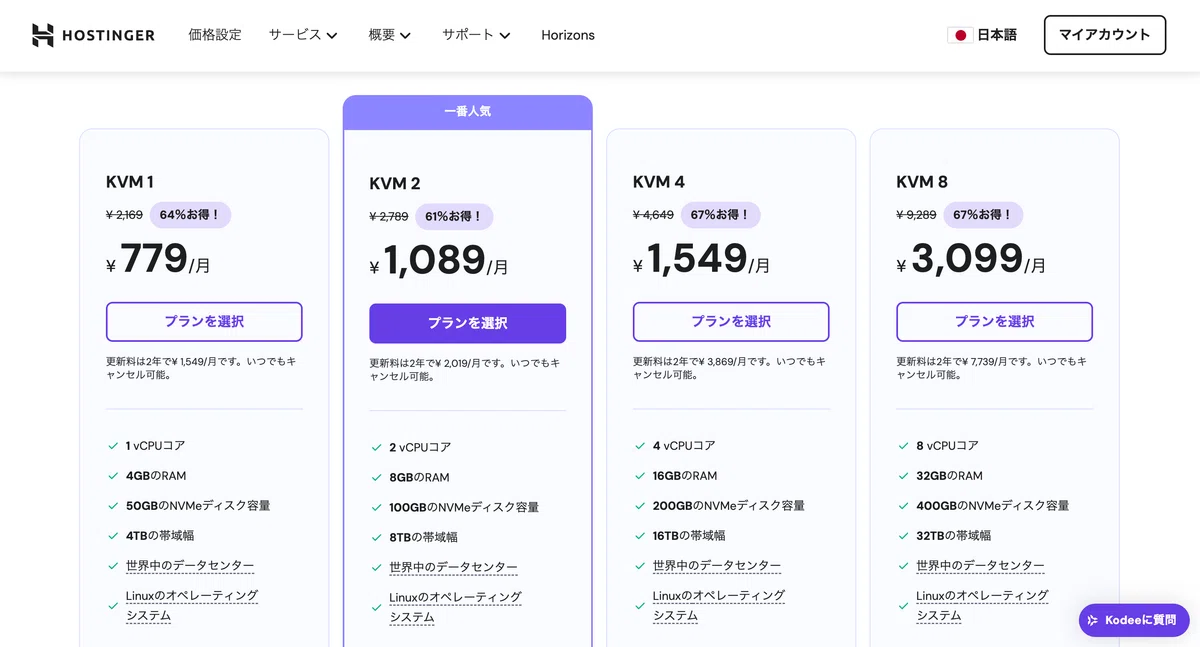Click the checkmark beside 200GBのNVMeディスク容量
The height and width of the screenshot is (647, 1200).
click(x=640, y=506)
